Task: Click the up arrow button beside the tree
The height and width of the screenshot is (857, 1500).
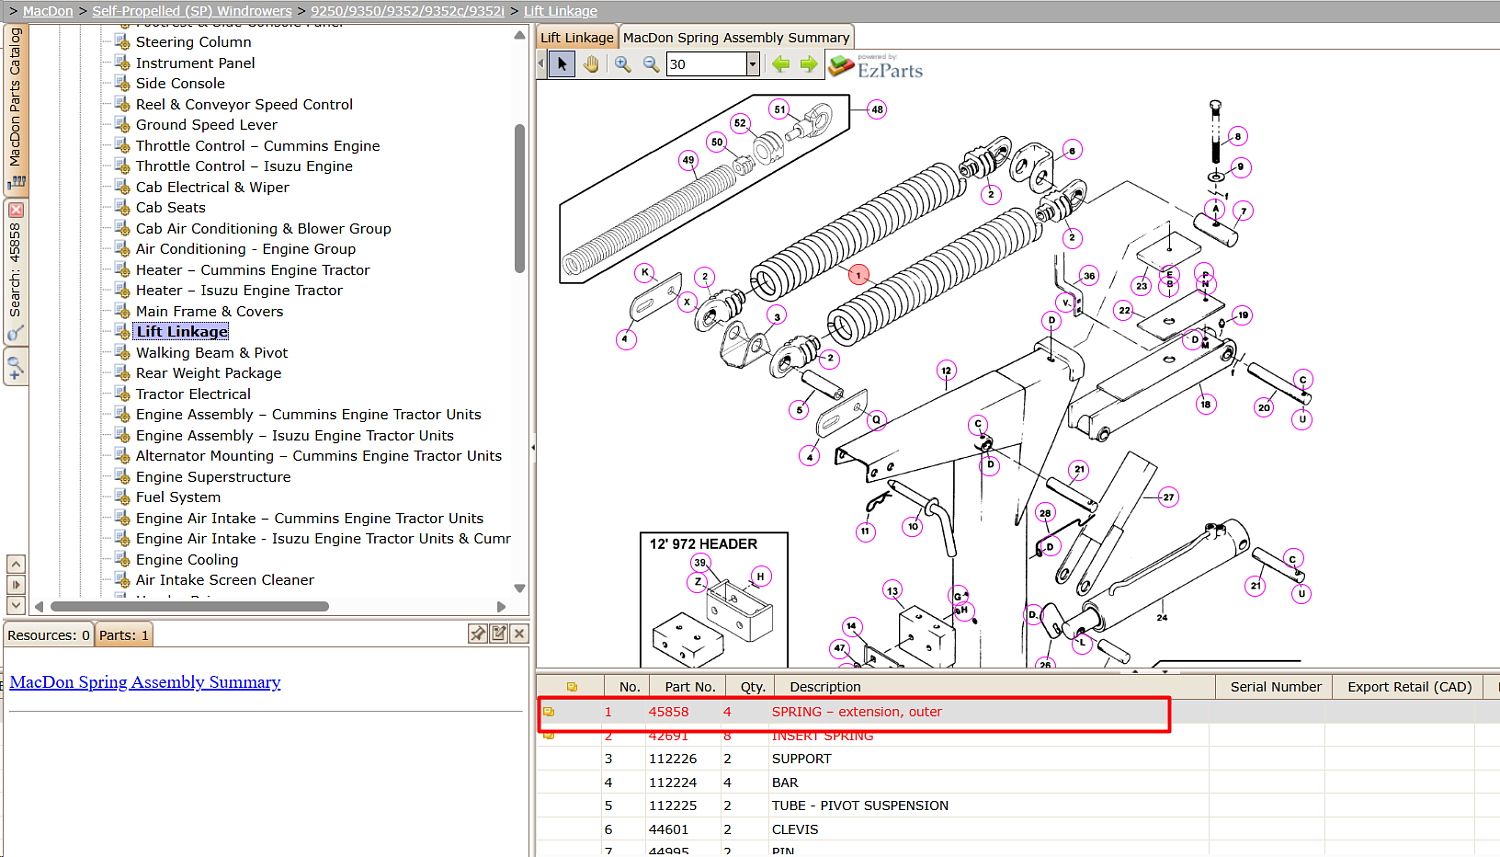Action: (16, 564)
